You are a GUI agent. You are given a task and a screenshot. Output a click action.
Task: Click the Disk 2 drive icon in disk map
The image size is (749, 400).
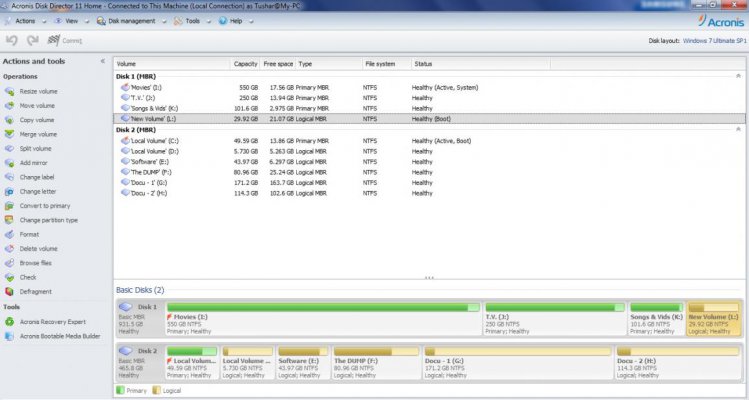pyautogui.click(x=126, y=351)
